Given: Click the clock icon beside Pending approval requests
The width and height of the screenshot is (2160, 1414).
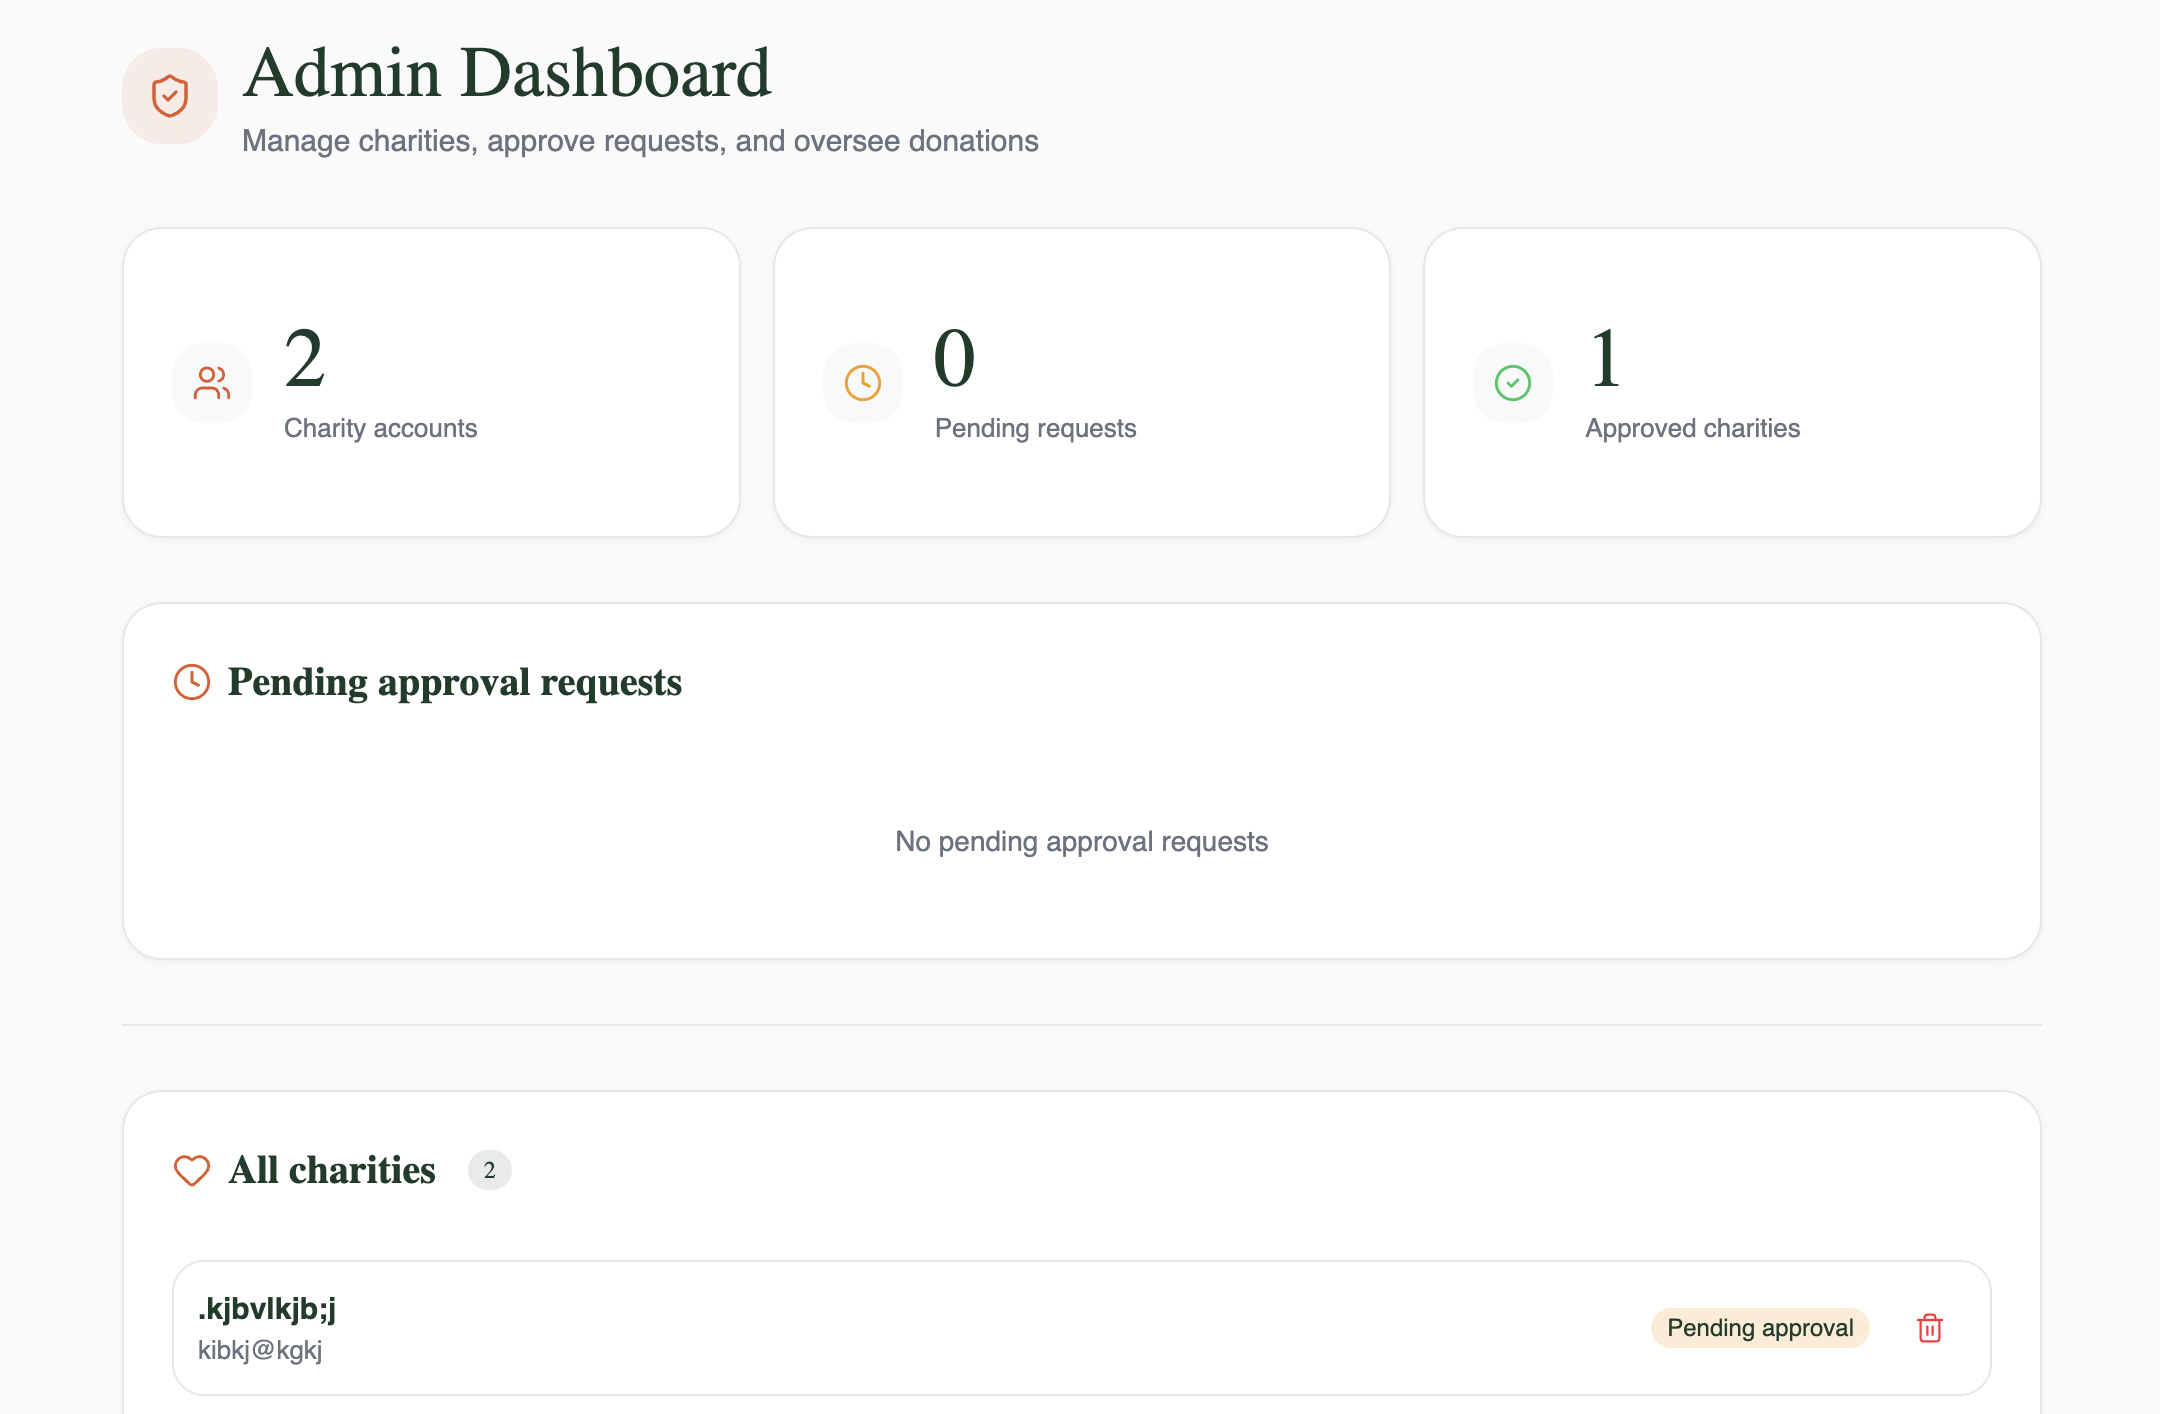Looking at the screenshot, I should point(192,682).
